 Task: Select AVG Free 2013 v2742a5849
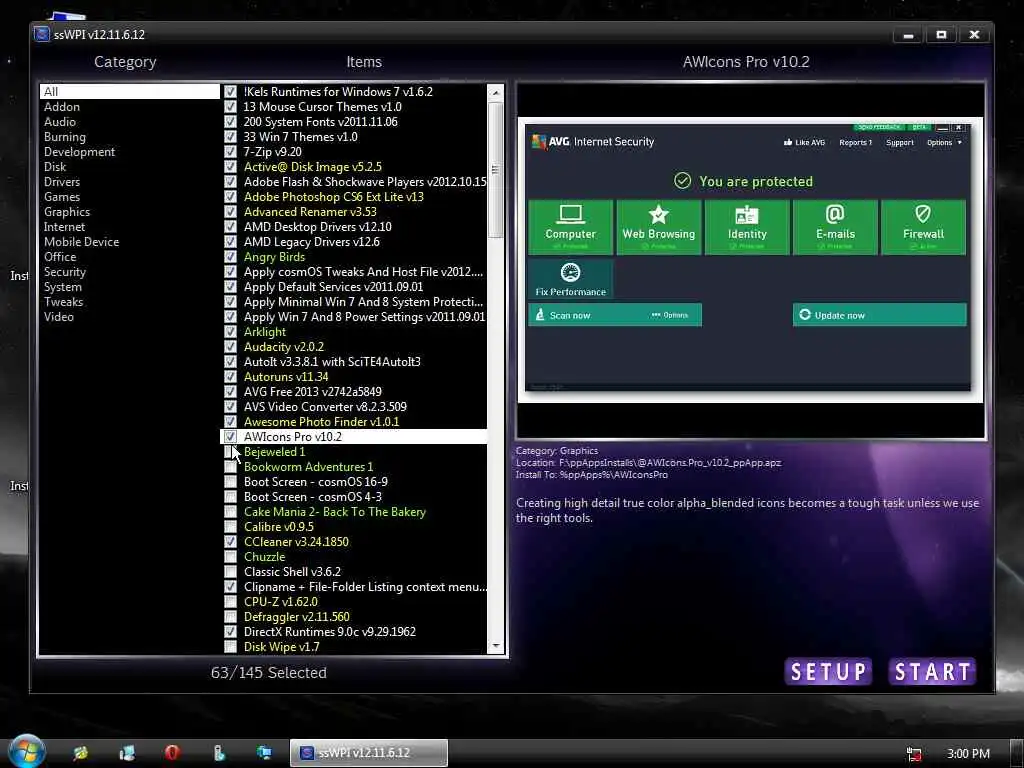point(312,392)
